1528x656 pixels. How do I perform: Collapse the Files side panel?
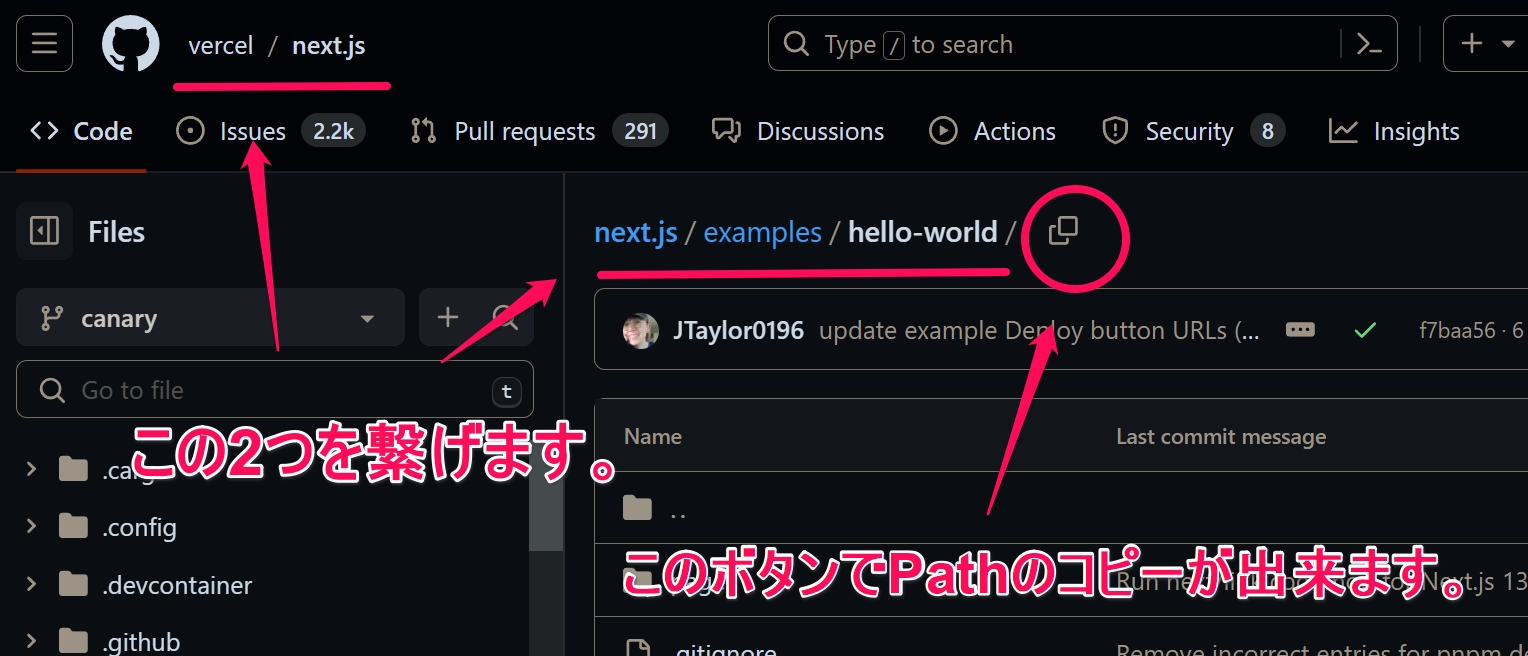click(x=44, y=231)
